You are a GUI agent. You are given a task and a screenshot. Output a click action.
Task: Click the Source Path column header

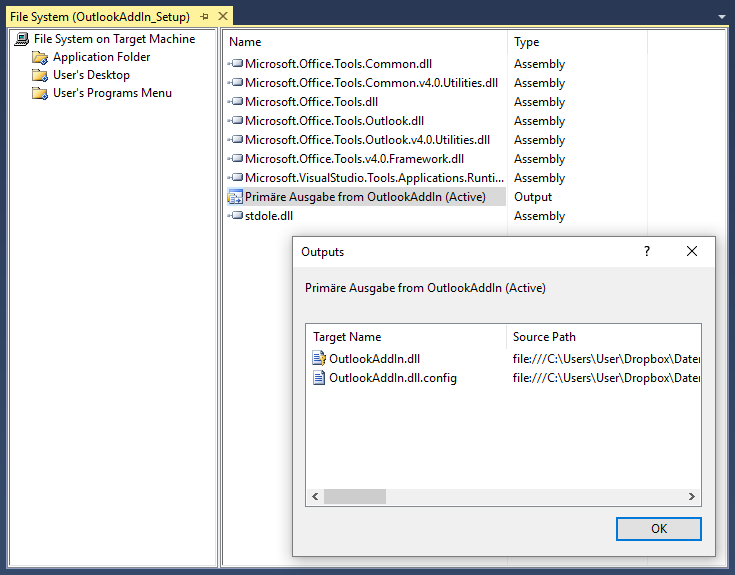tap(544, 337)
